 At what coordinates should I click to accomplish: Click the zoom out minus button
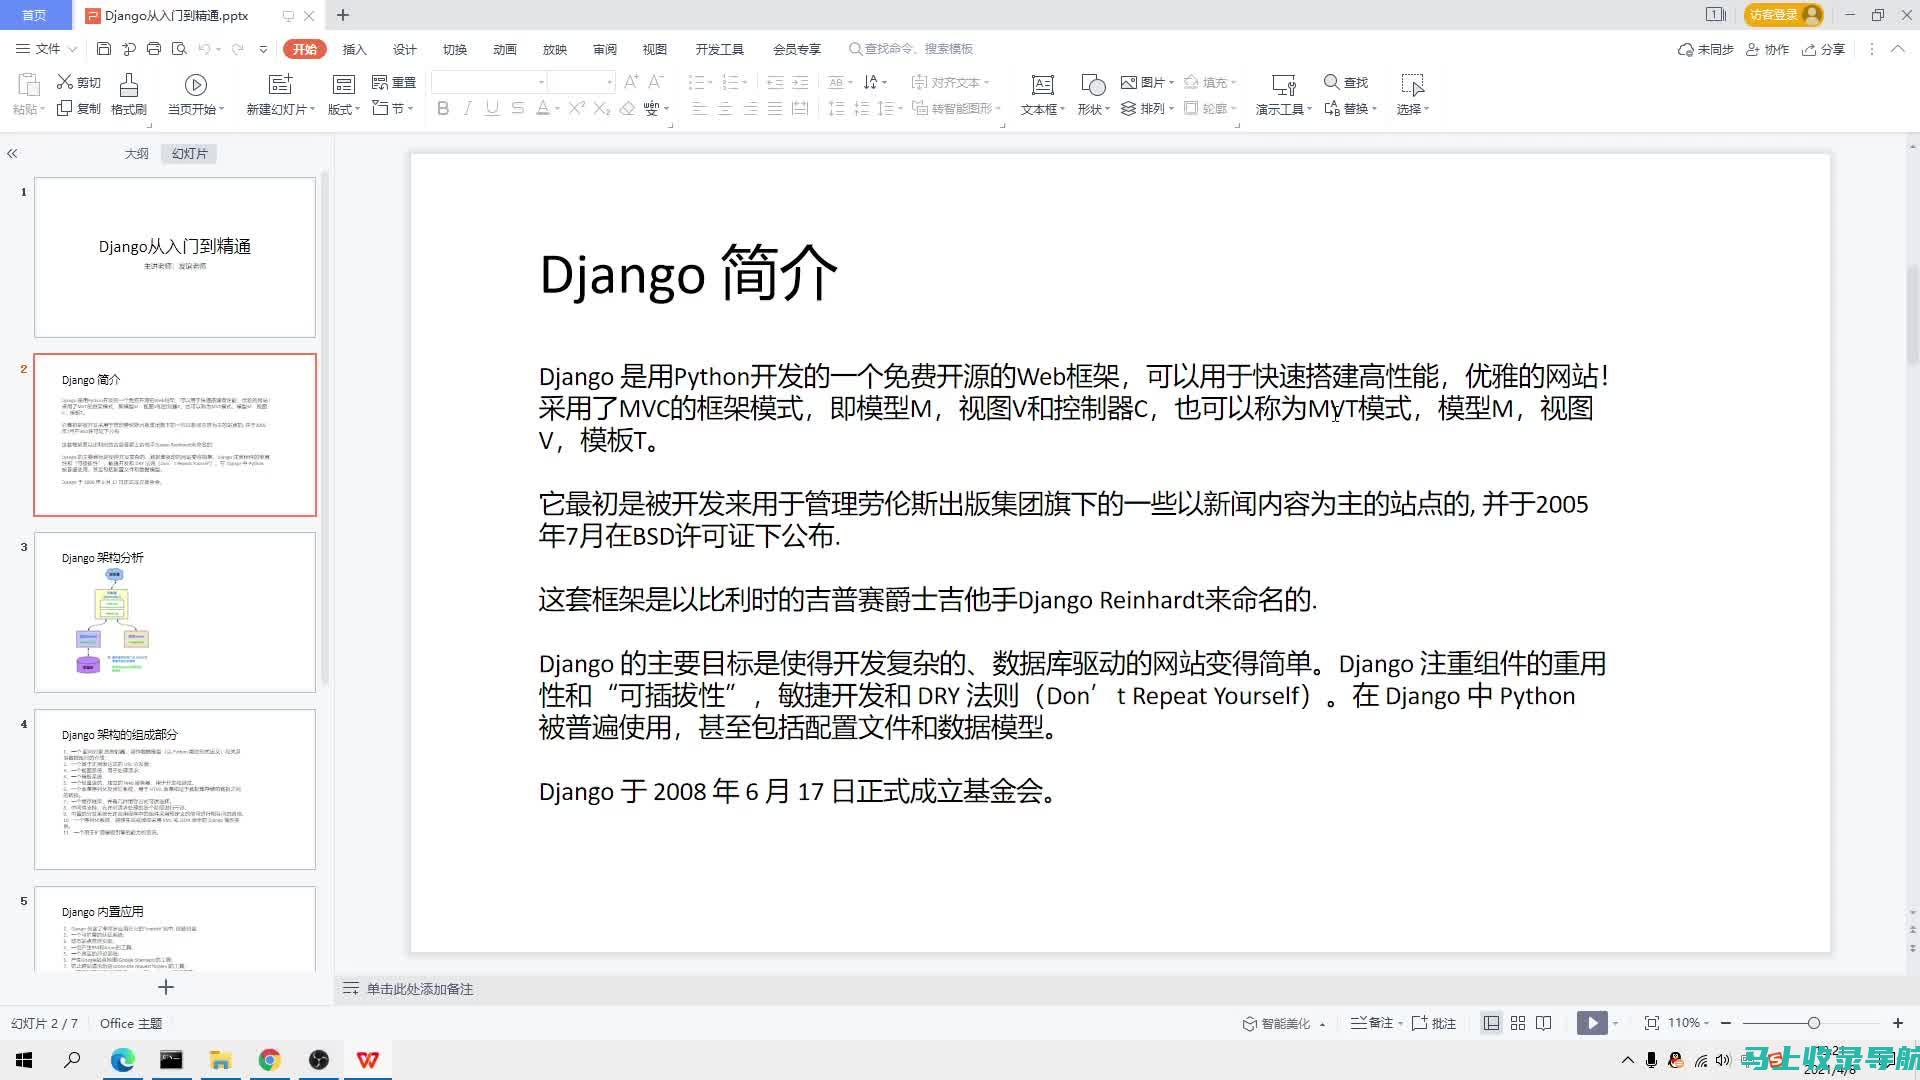click(1727, 1023)
